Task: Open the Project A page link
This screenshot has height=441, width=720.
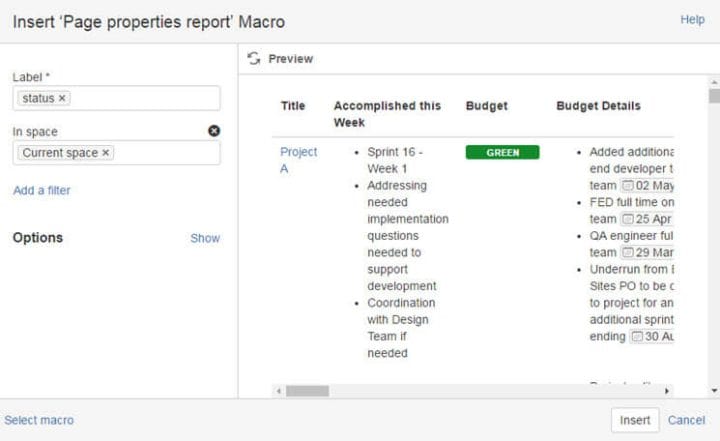Action: coord(298,160)
